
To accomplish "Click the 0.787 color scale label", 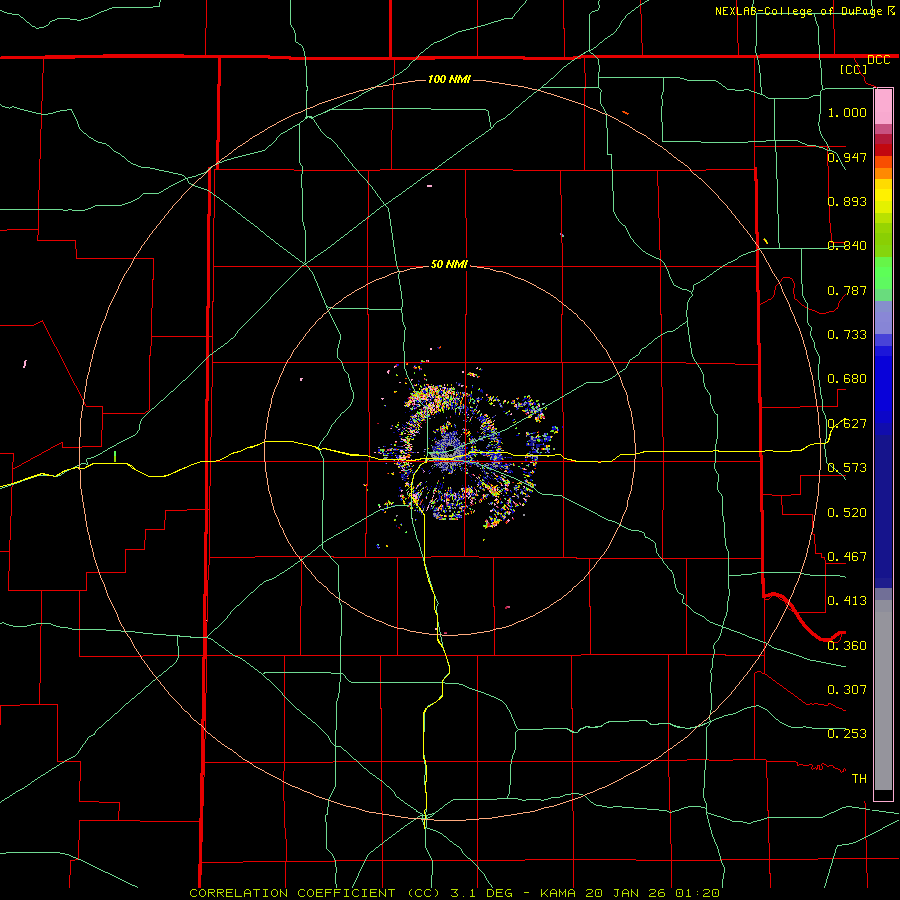I will (847, 290).
